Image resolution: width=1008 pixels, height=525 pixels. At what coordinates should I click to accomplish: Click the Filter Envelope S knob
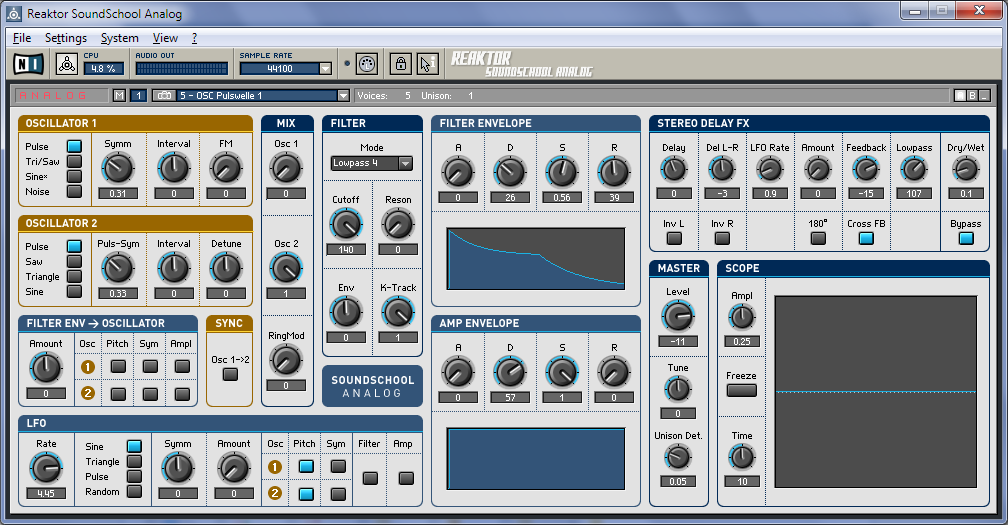[x=562, y=172]
